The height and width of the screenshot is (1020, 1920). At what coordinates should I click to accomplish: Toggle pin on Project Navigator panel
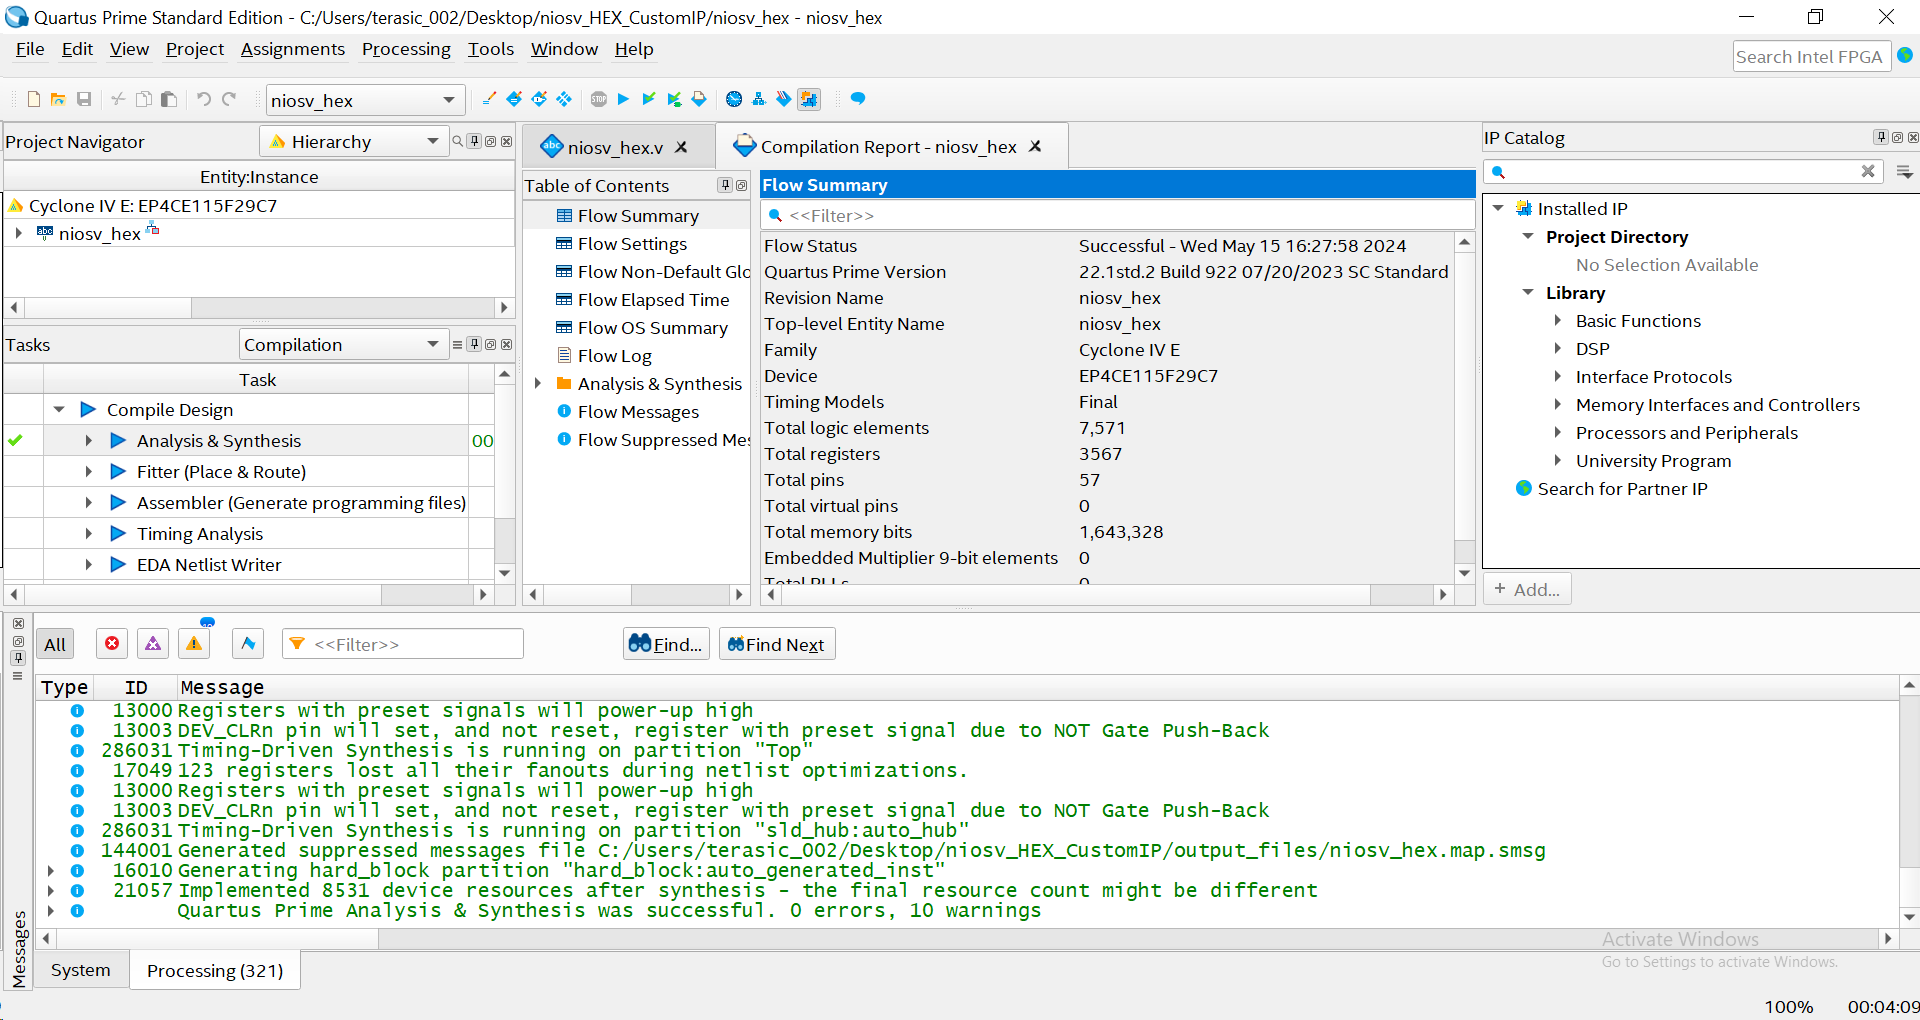click(x=475, y=142)
